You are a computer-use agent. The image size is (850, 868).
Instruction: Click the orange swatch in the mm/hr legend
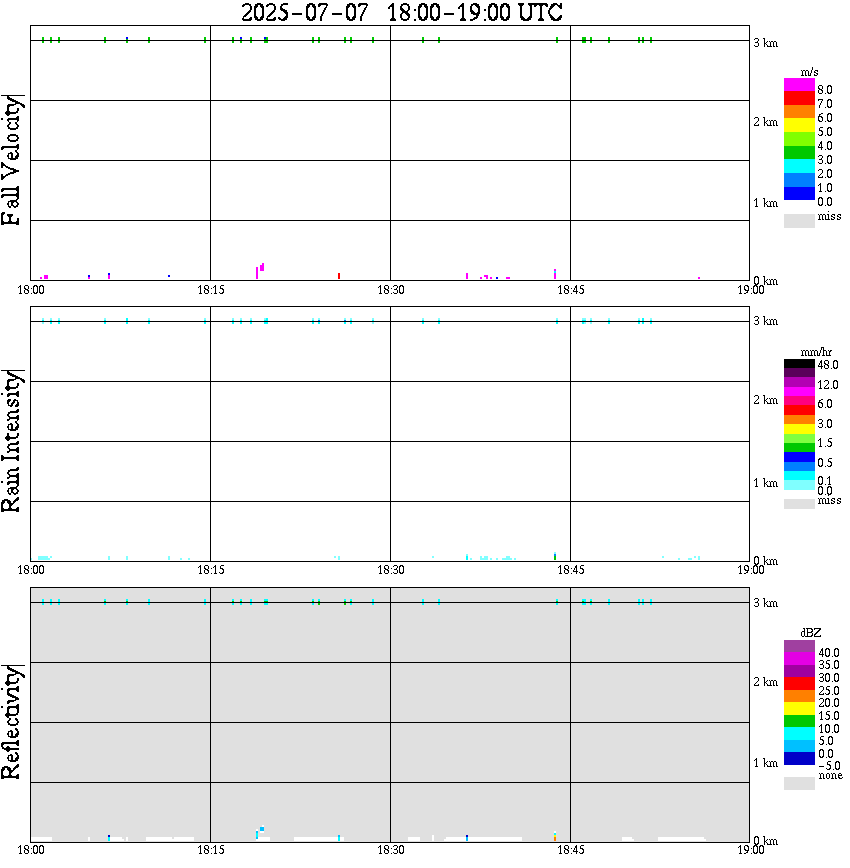pos(799,420)
